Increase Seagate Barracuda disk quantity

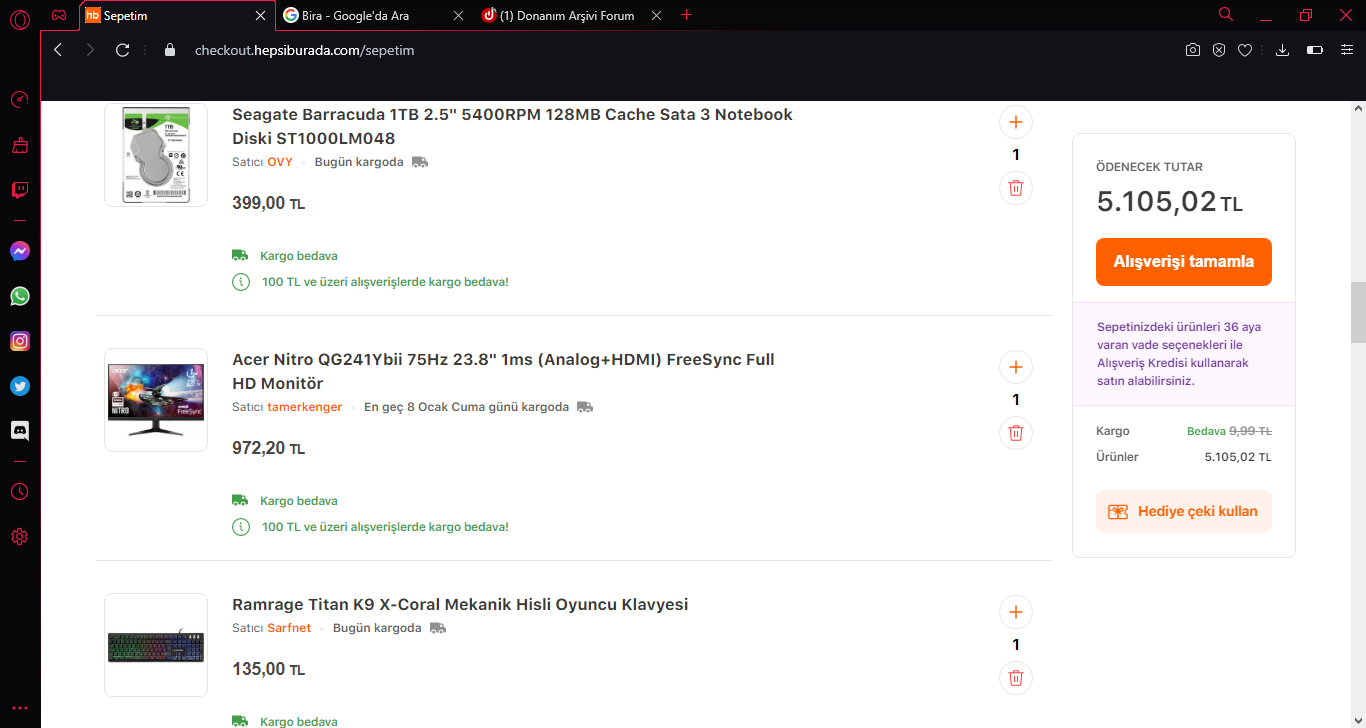coord(1016,122)
